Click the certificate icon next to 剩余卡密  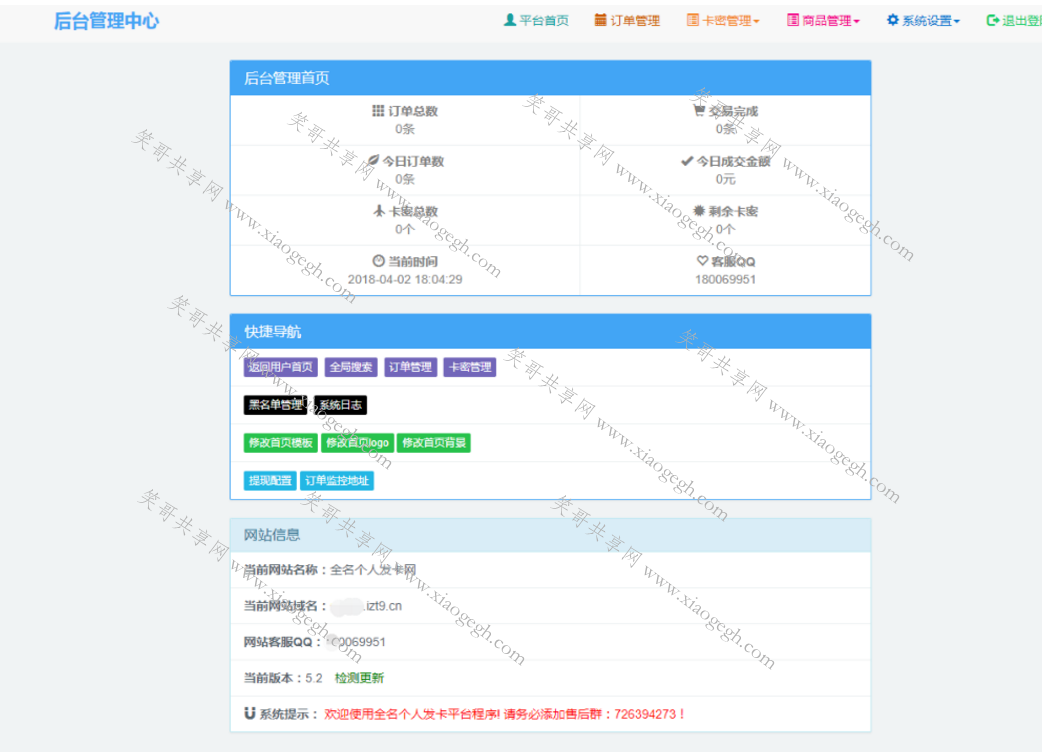(x=699, y=211)
